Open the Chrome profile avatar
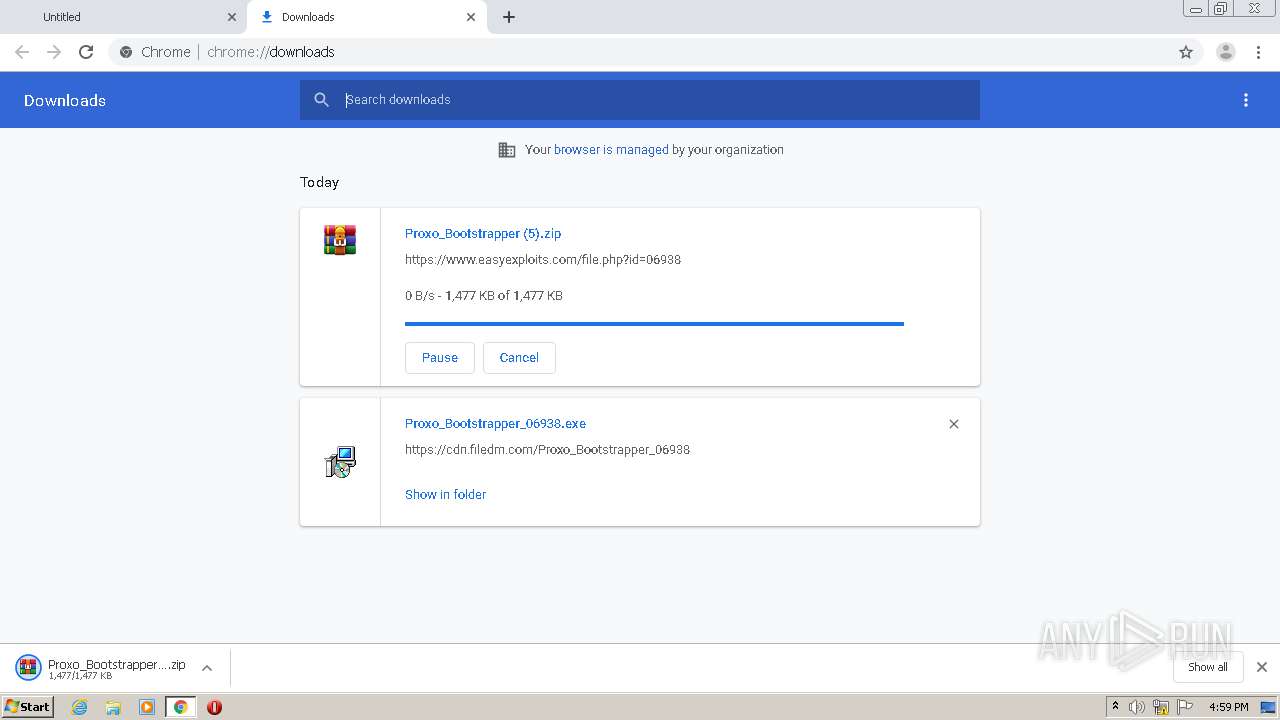The height and width of the screenshot is (720, 1280). click(1226, 52)
